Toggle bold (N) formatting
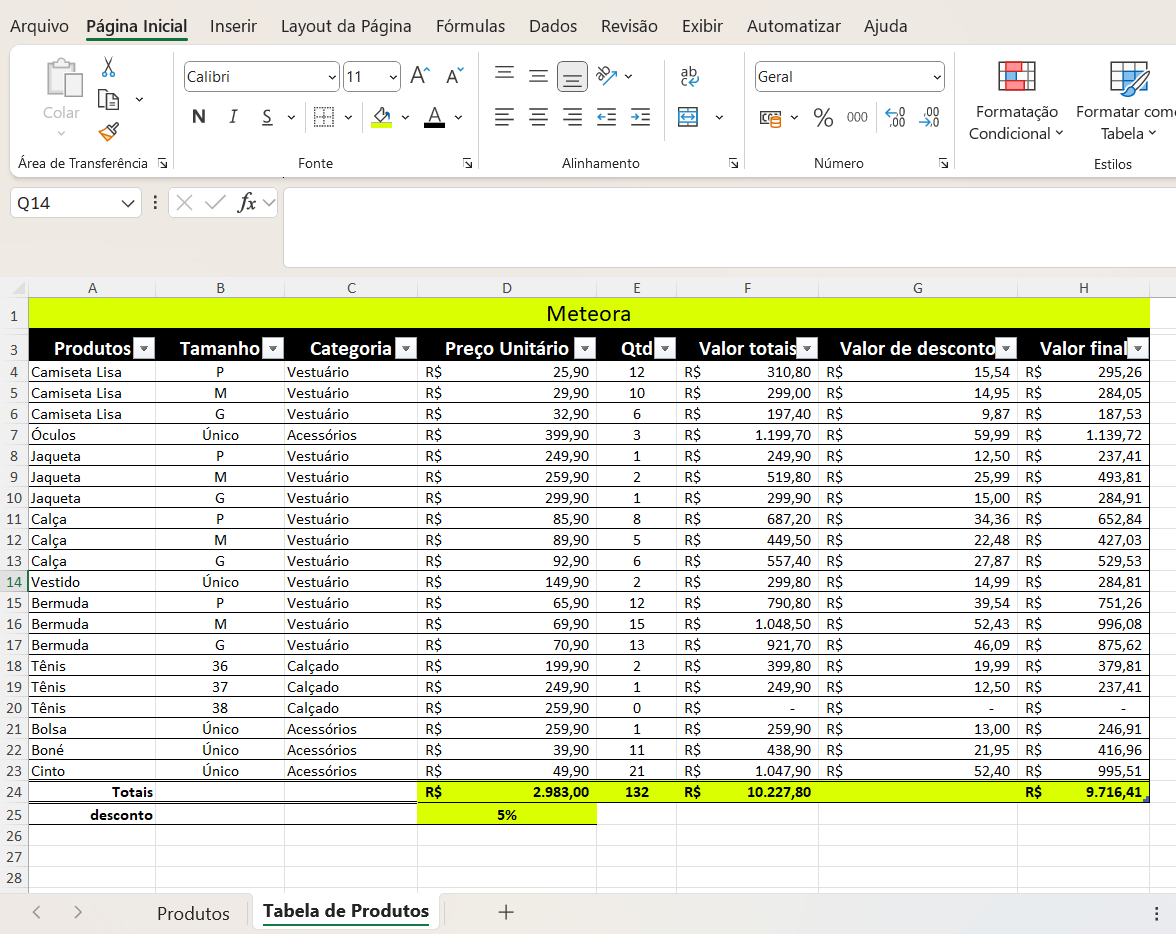 pos(199,117)
